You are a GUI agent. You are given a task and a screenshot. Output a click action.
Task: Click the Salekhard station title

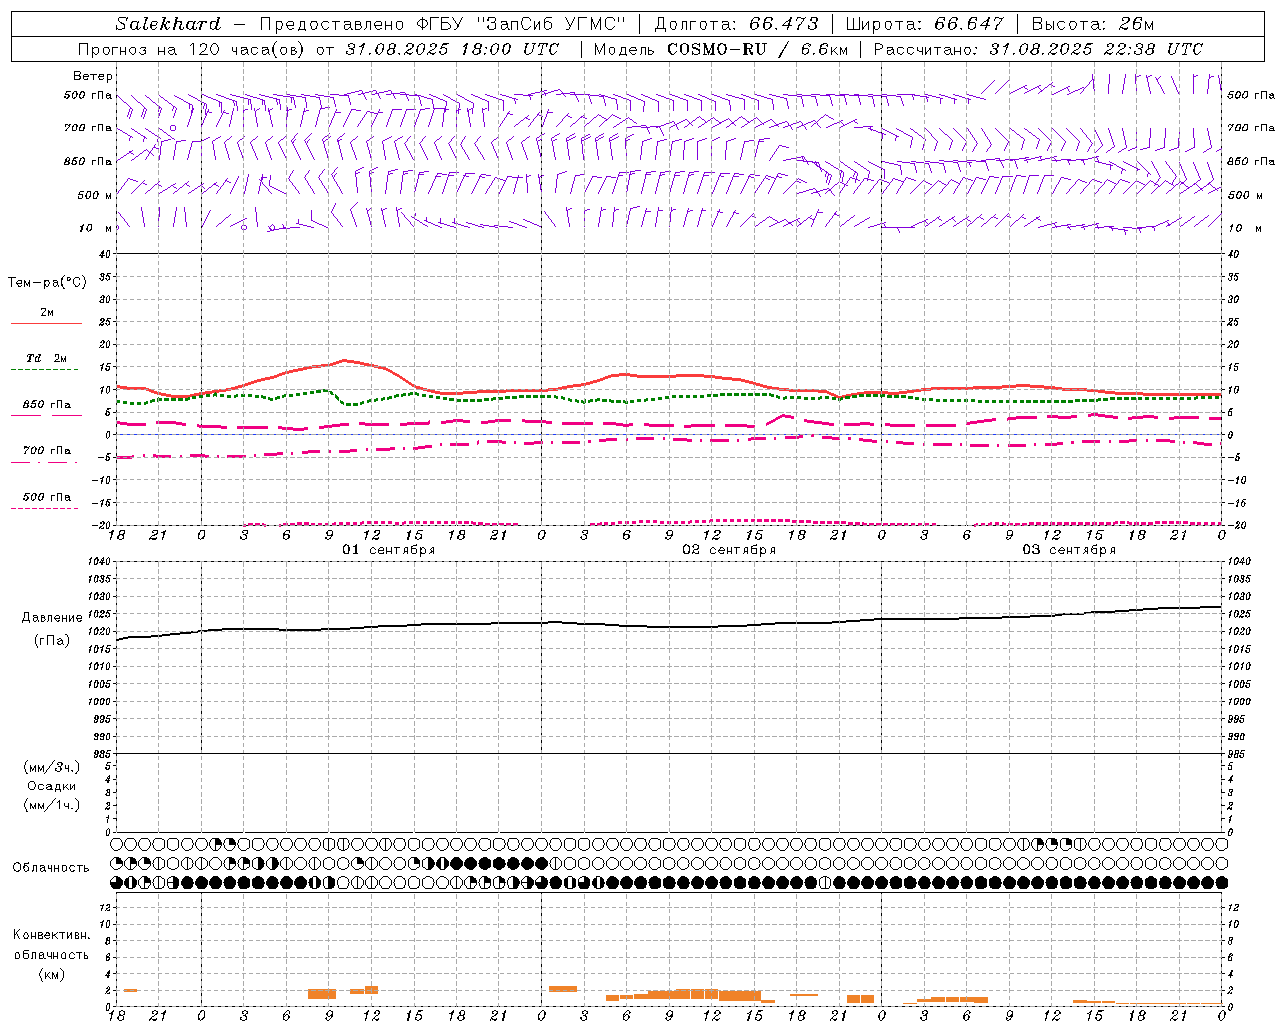pyautogui.click(x=168, y=24)
